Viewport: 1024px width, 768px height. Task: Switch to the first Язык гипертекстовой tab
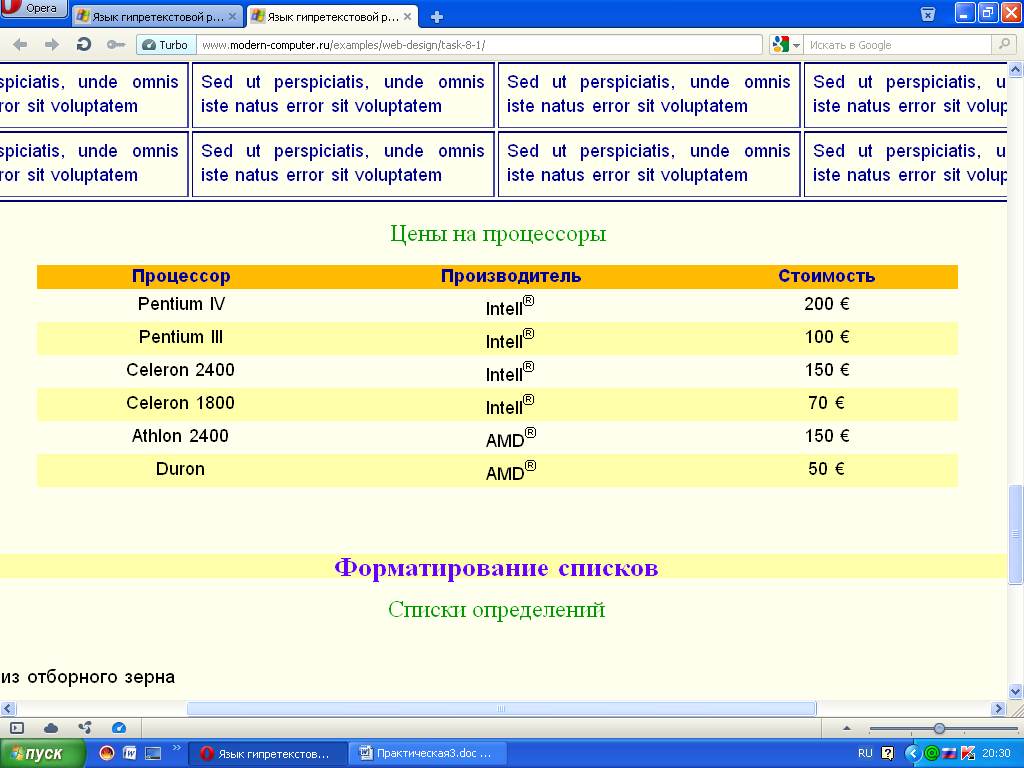[x=157, y=17]
